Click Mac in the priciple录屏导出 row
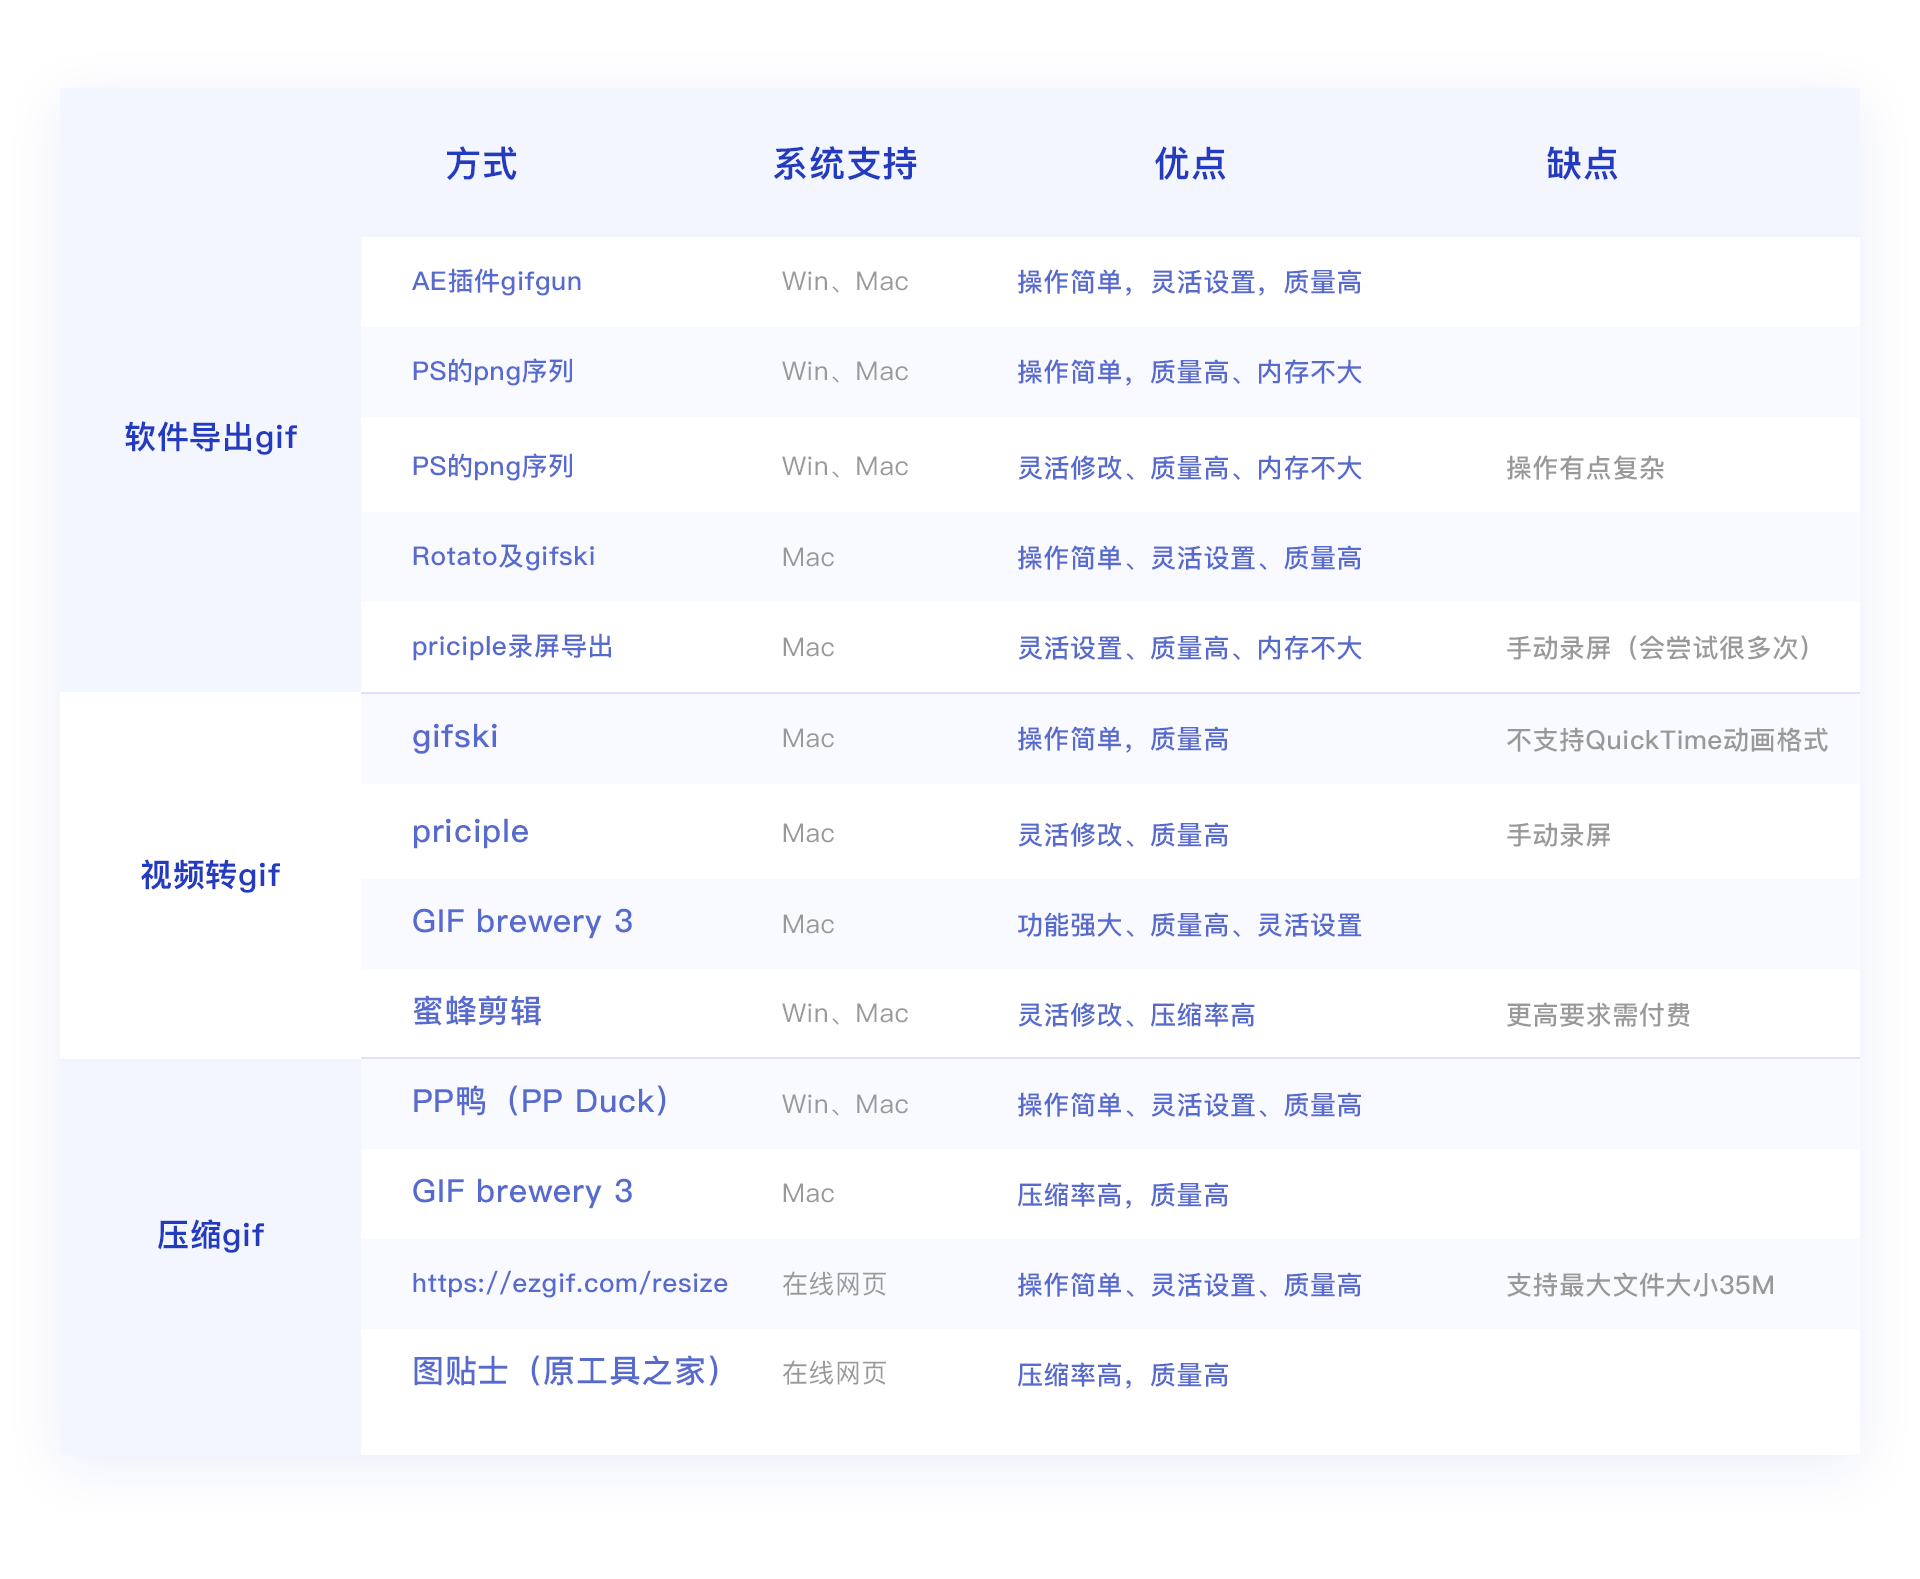1920x1579 pixels. click(808, 647)
